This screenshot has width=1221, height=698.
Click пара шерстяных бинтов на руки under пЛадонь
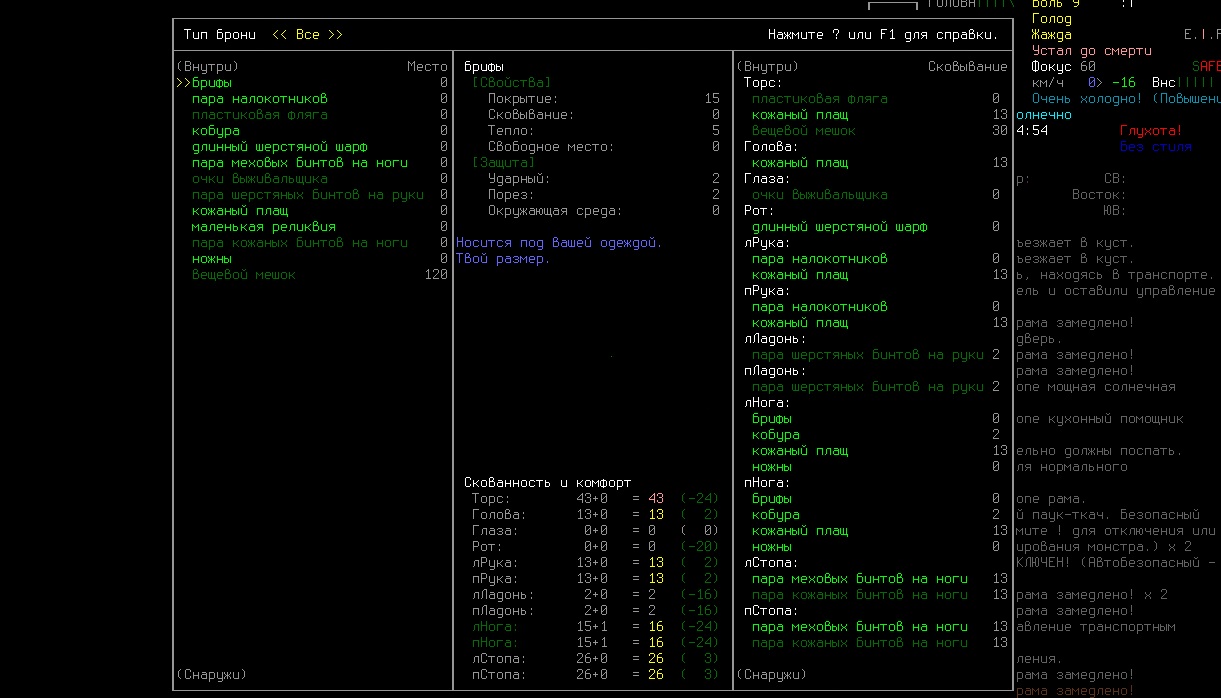click(868, 386)
